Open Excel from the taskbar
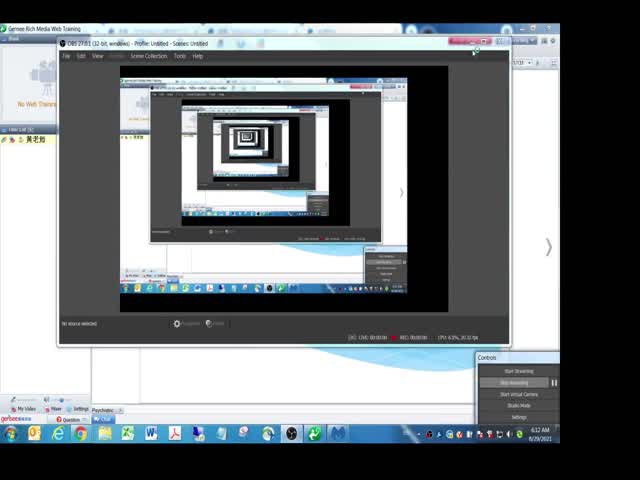This screenshot has height=480, width=640. [x=128, y=434]
